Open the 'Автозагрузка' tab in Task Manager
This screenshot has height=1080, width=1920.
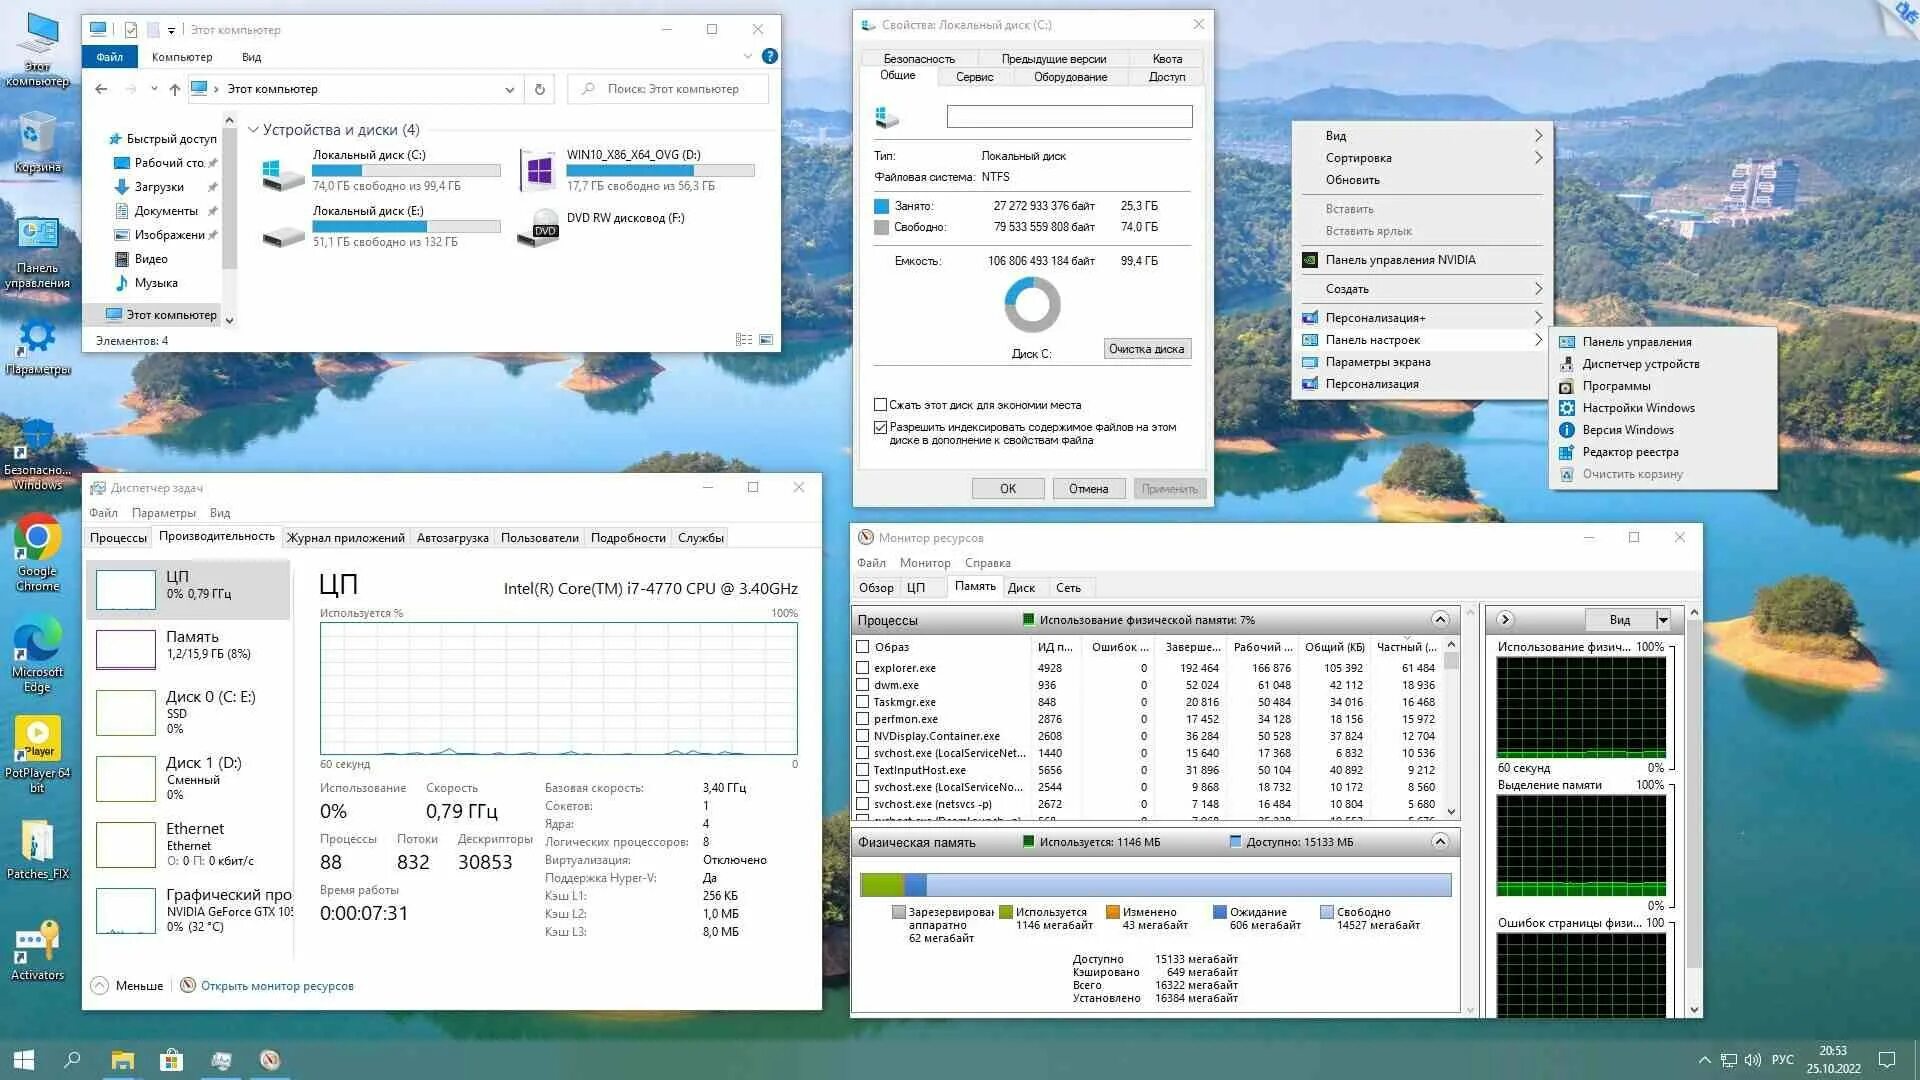click(x=452, y=537)
